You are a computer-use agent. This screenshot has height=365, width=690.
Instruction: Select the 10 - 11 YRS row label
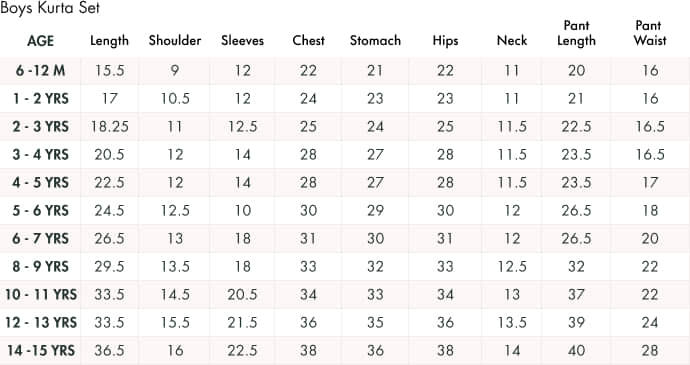pyautogui.click(x=40, y=295)
